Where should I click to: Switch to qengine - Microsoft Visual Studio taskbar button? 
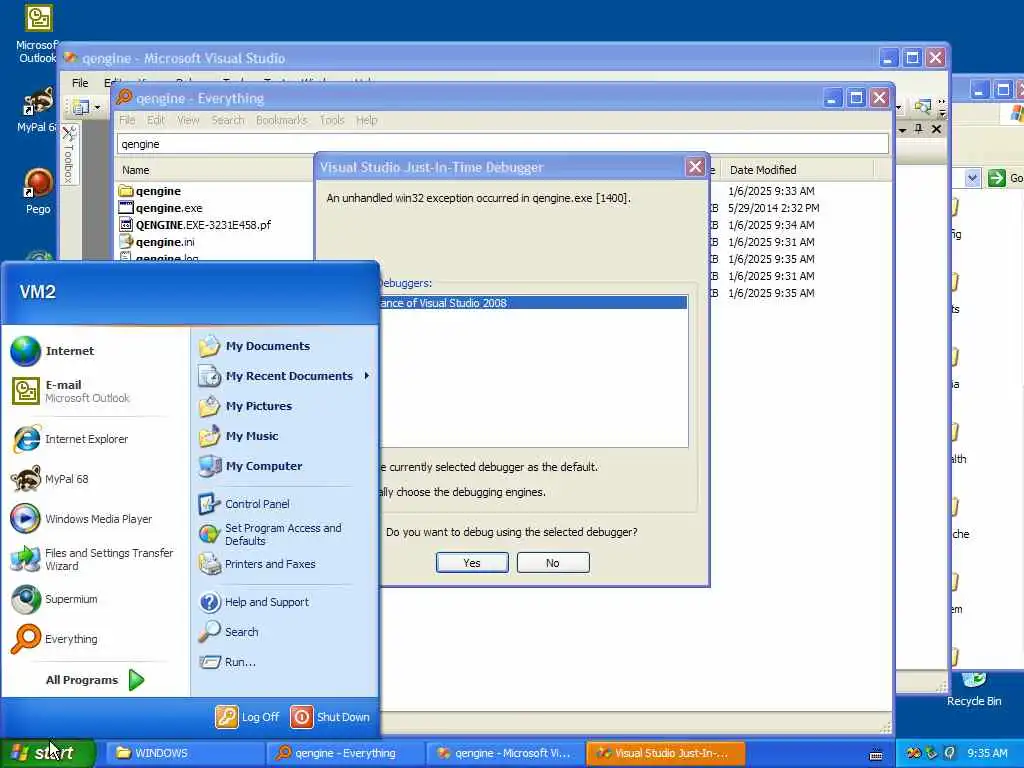[505, 753]
